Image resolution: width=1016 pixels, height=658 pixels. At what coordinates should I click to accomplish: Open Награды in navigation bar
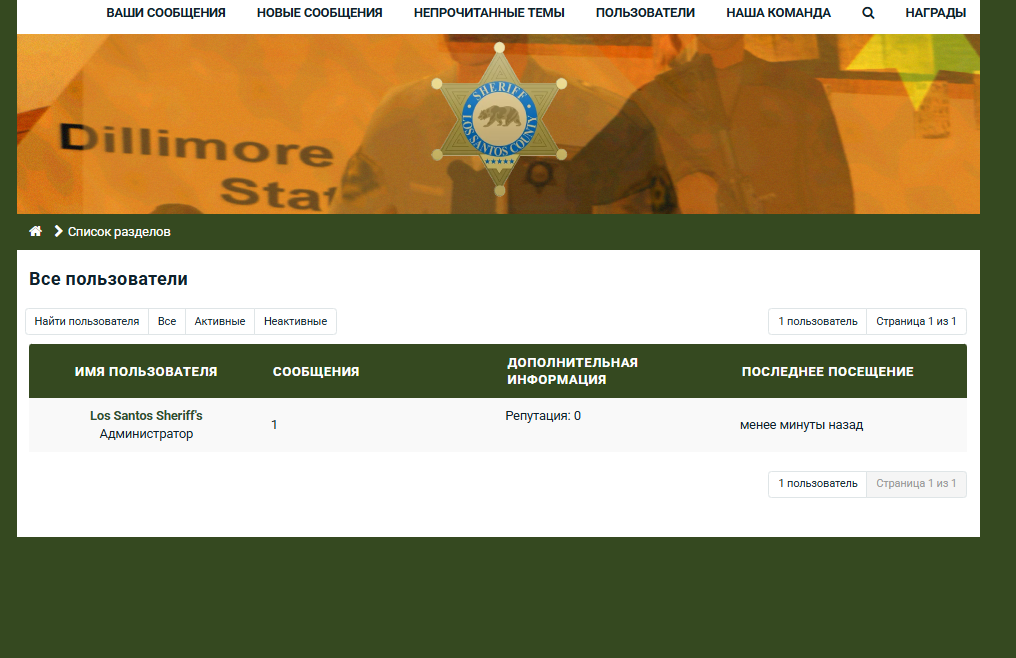point(935,13)
